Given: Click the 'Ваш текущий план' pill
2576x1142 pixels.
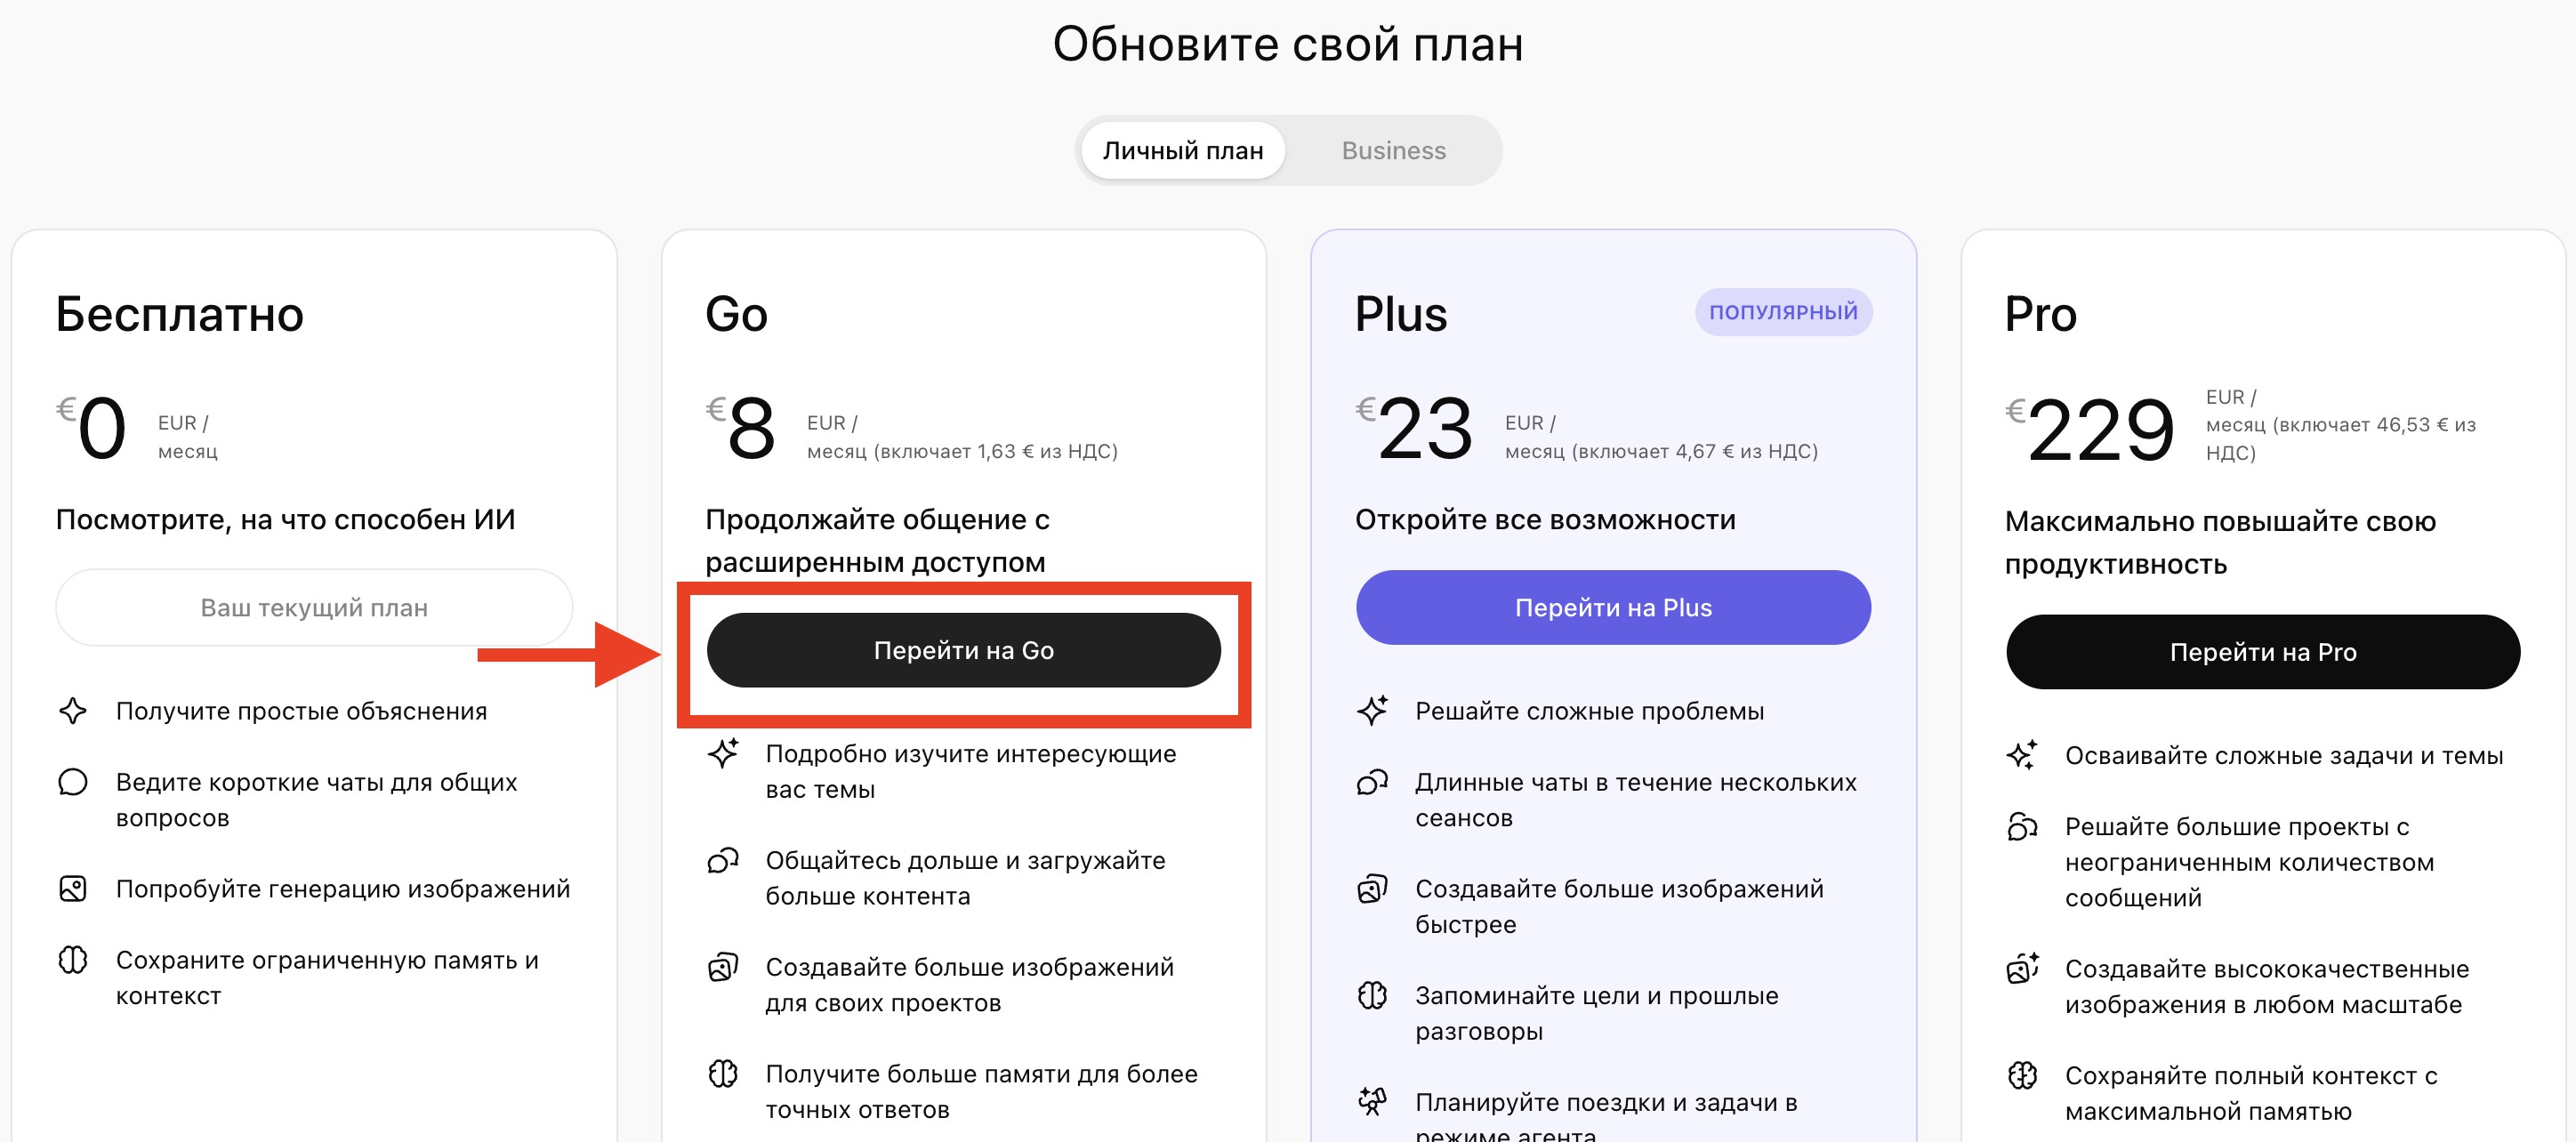Looking at the screenshot, I should (315, 606).
